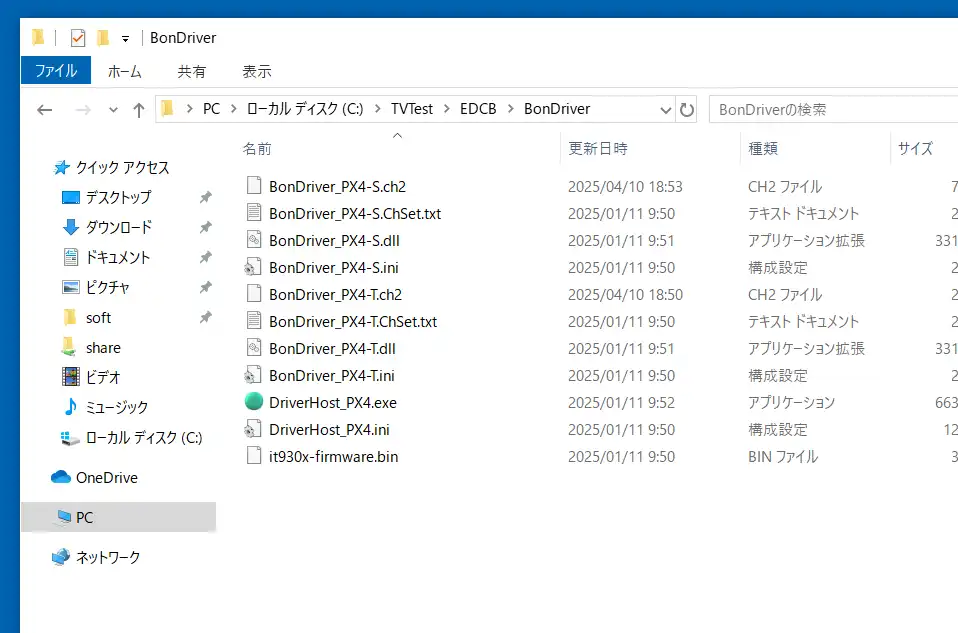
Task: Sort files by 名前 column
Action: click(257, 149)
